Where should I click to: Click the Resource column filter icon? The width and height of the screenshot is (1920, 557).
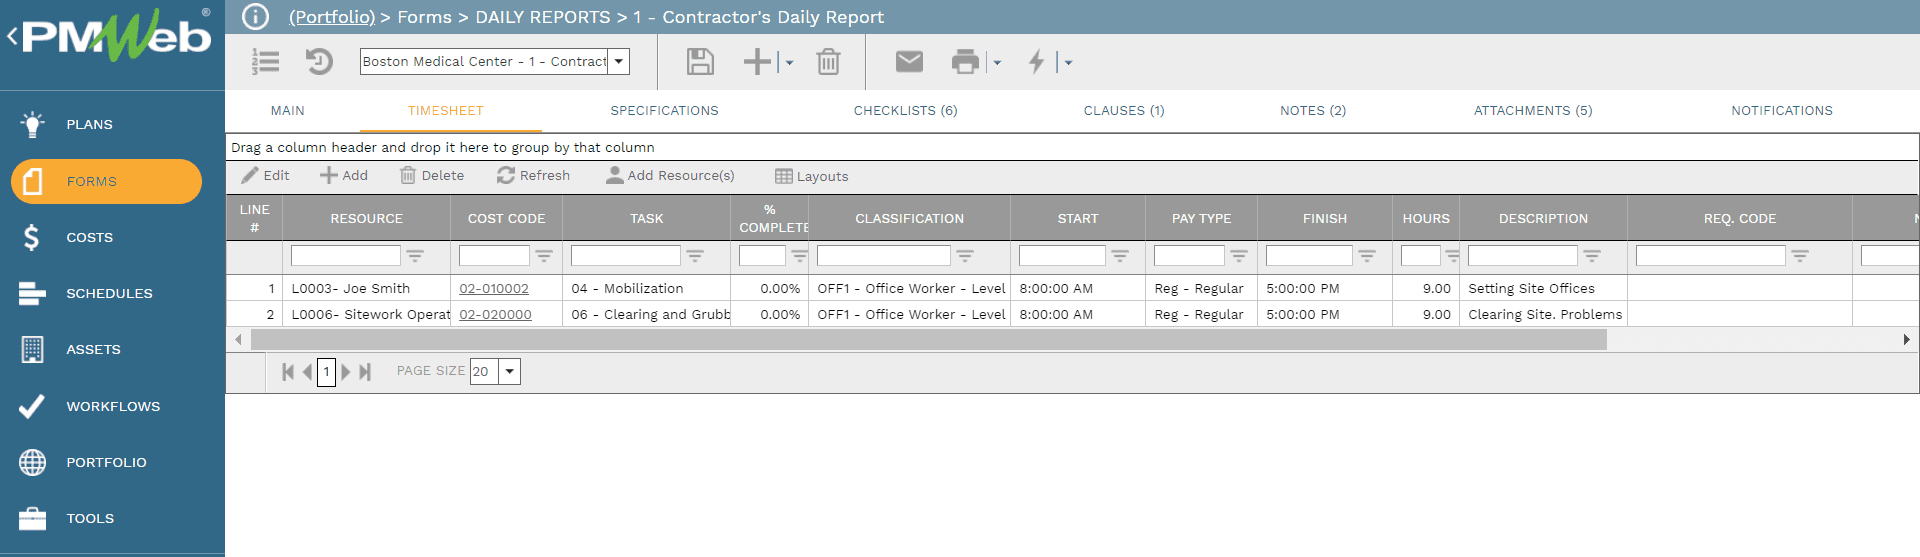(x=415, y=256)
